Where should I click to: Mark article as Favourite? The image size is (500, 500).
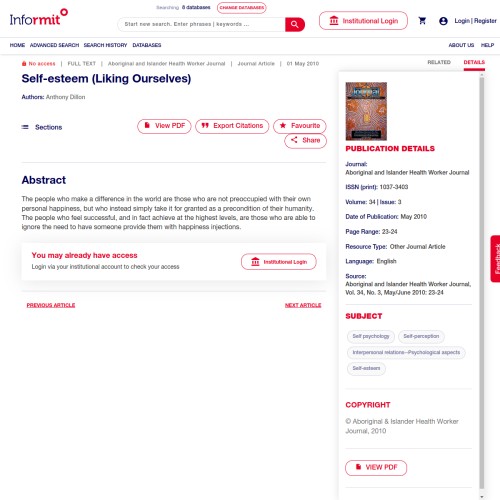tap(300, 126)
